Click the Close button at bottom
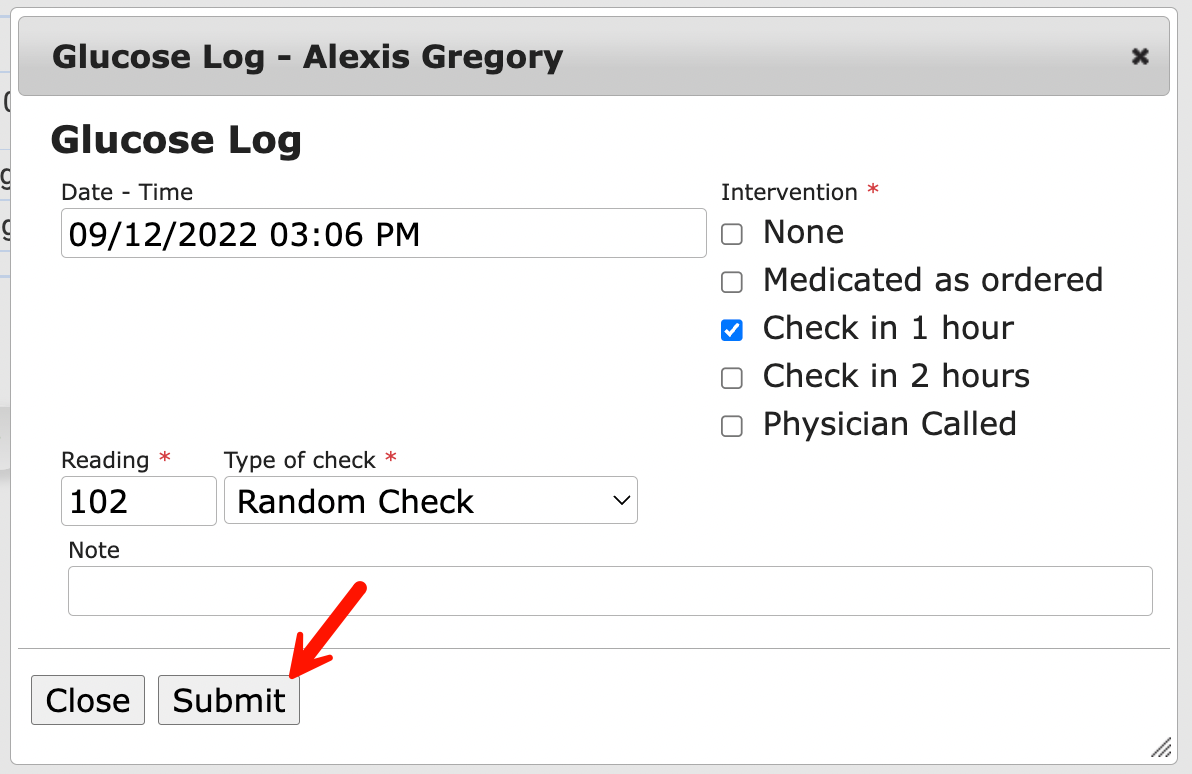This screenshot has width=1192, height=774. coord(88,700)
